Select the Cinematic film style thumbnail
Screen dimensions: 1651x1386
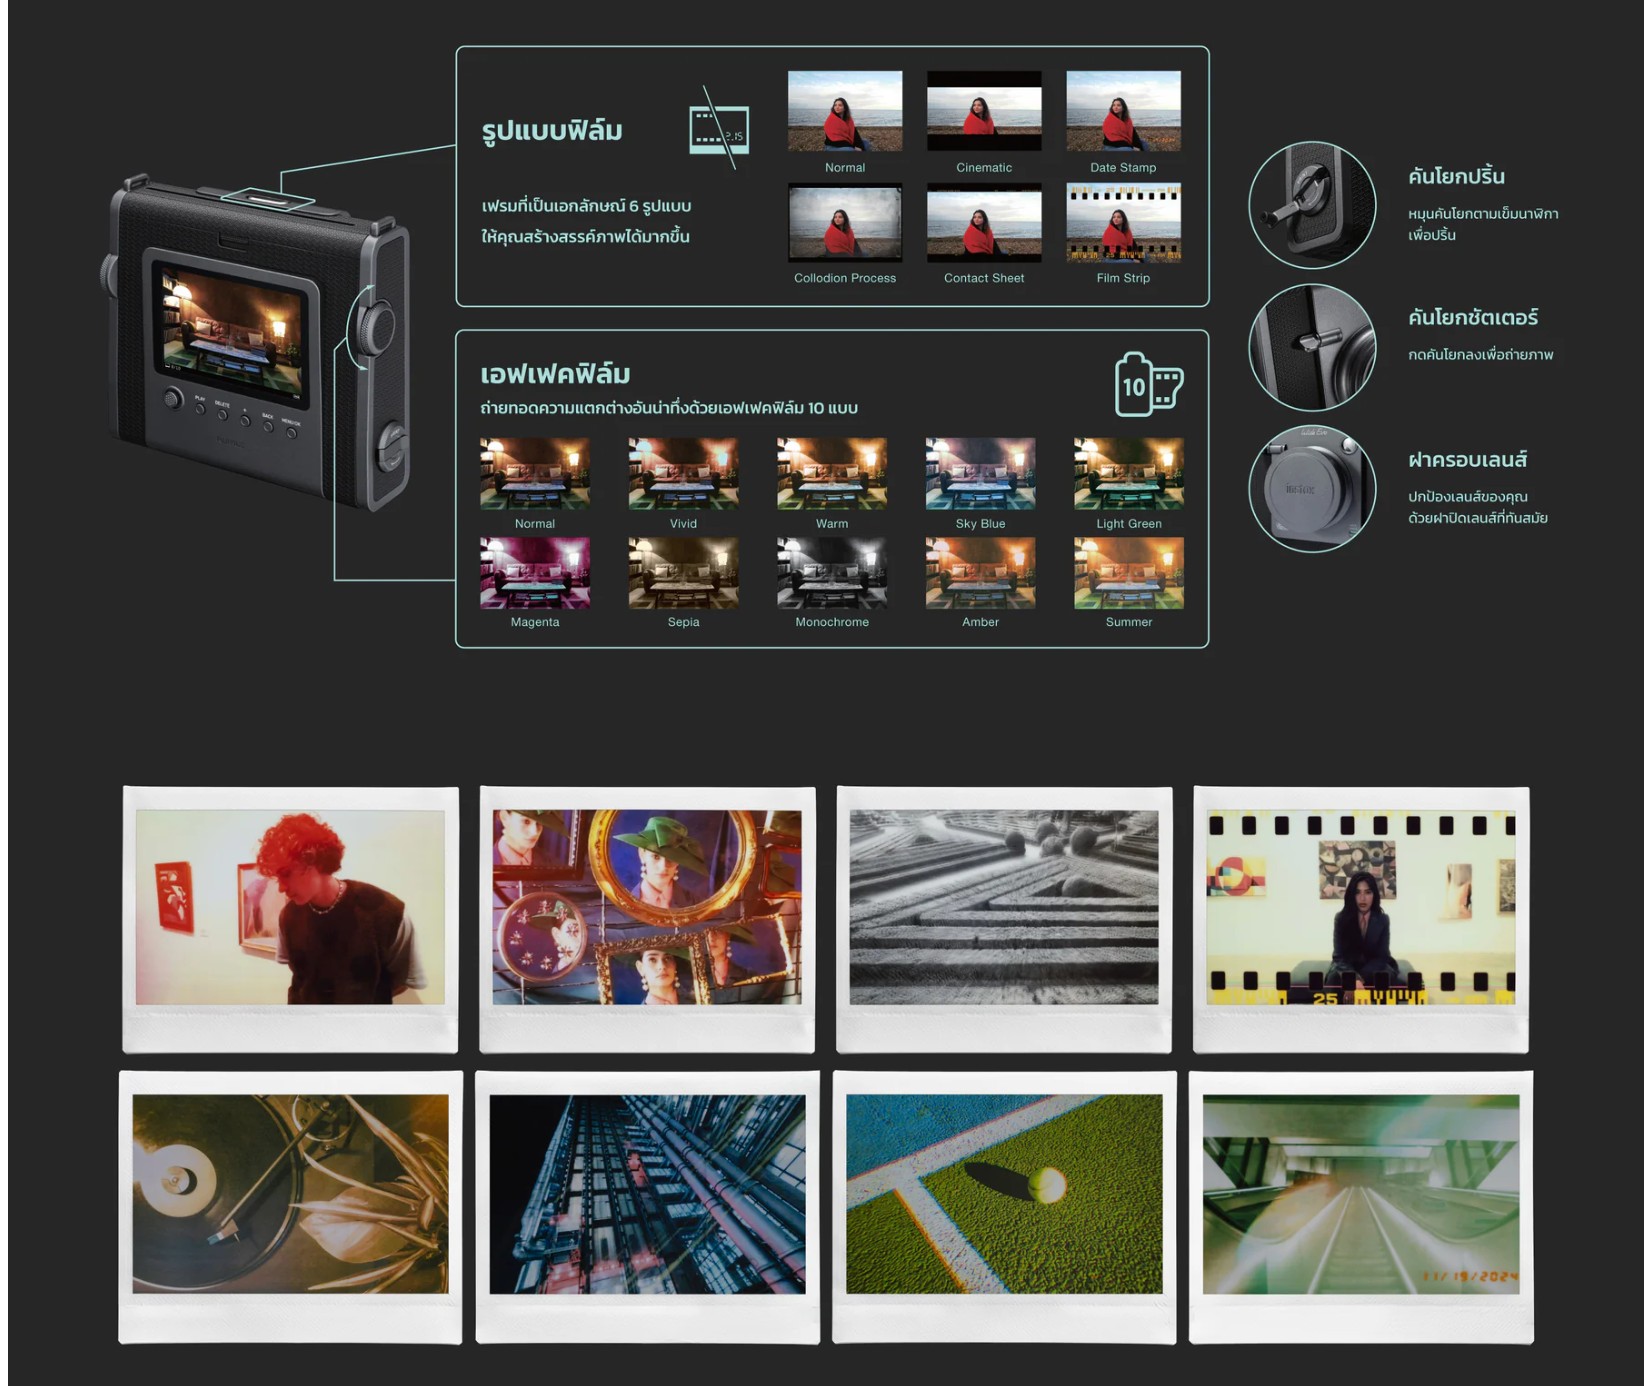click(x=983, y=111)
